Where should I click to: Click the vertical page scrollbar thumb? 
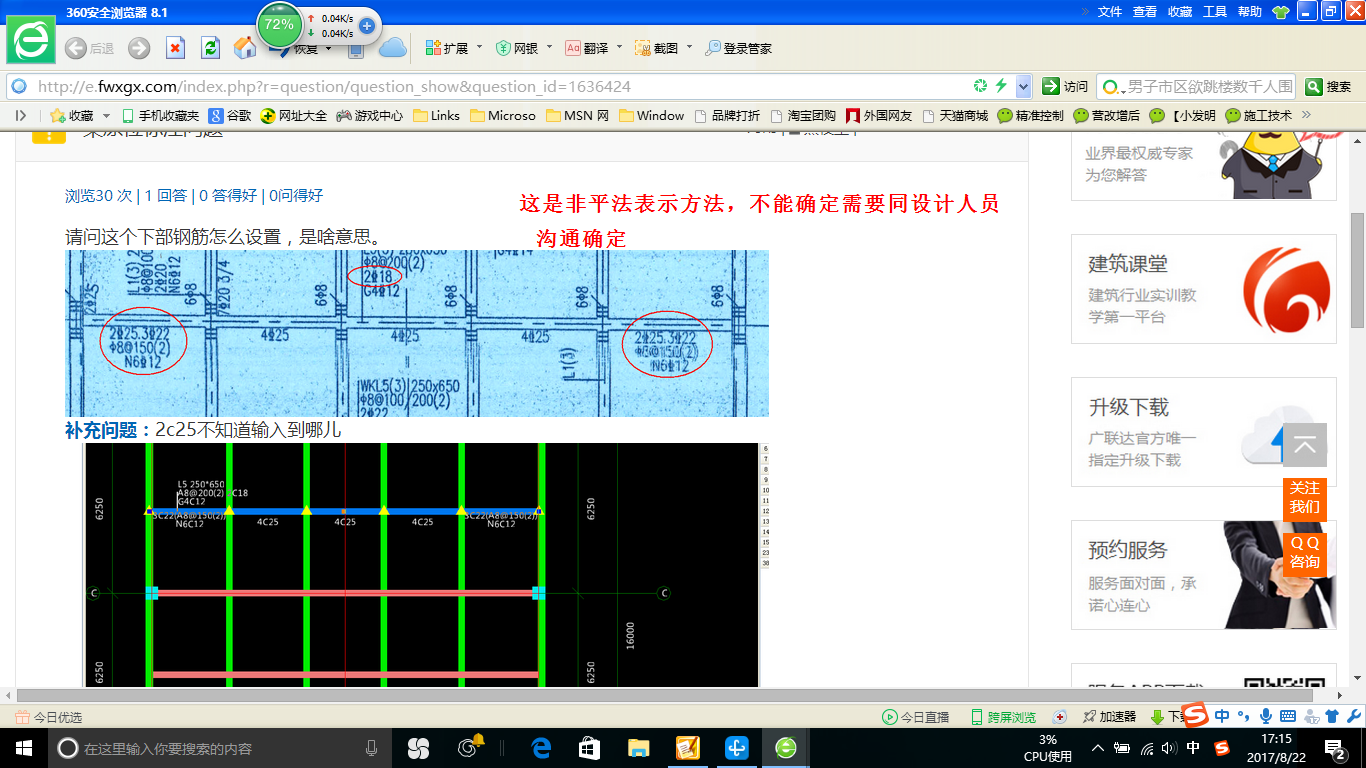coord(1357,270)
